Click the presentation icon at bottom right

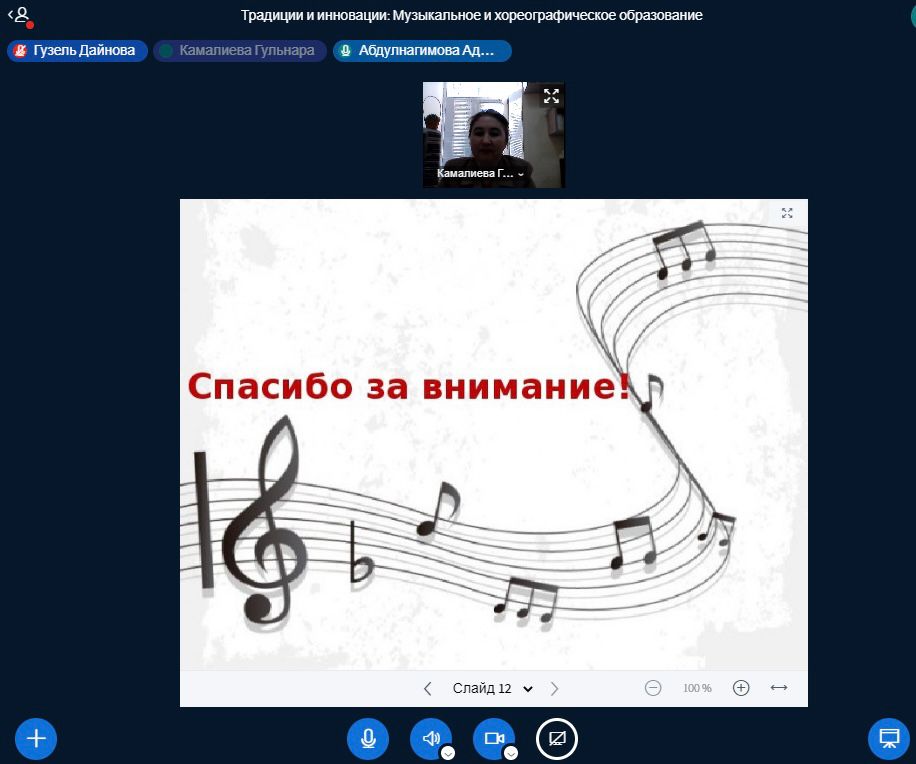tap(888, 739)
